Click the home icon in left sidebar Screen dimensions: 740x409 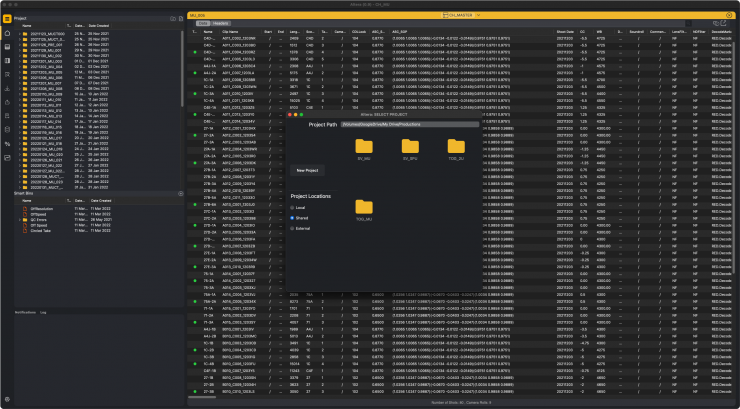(7, 33)
